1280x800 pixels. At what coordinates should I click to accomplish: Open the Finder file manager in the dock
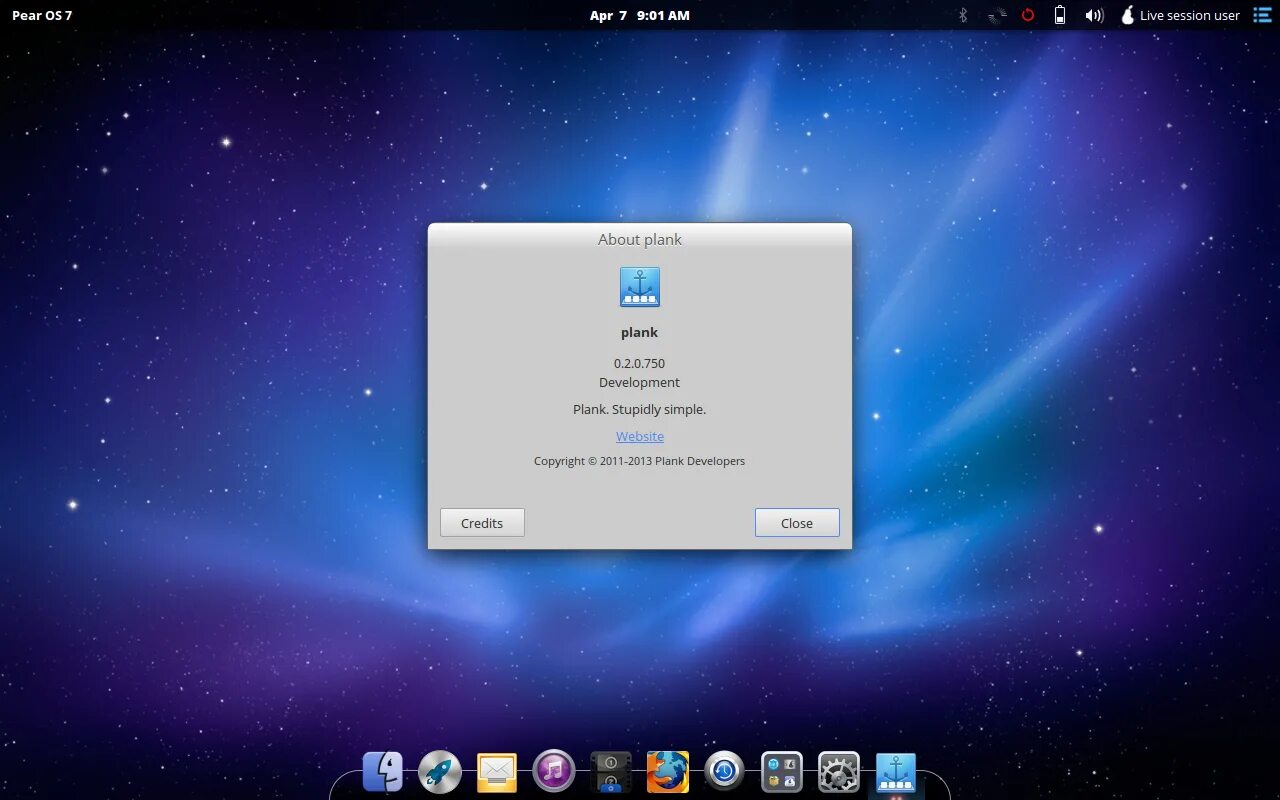click(x=383, y=772)
